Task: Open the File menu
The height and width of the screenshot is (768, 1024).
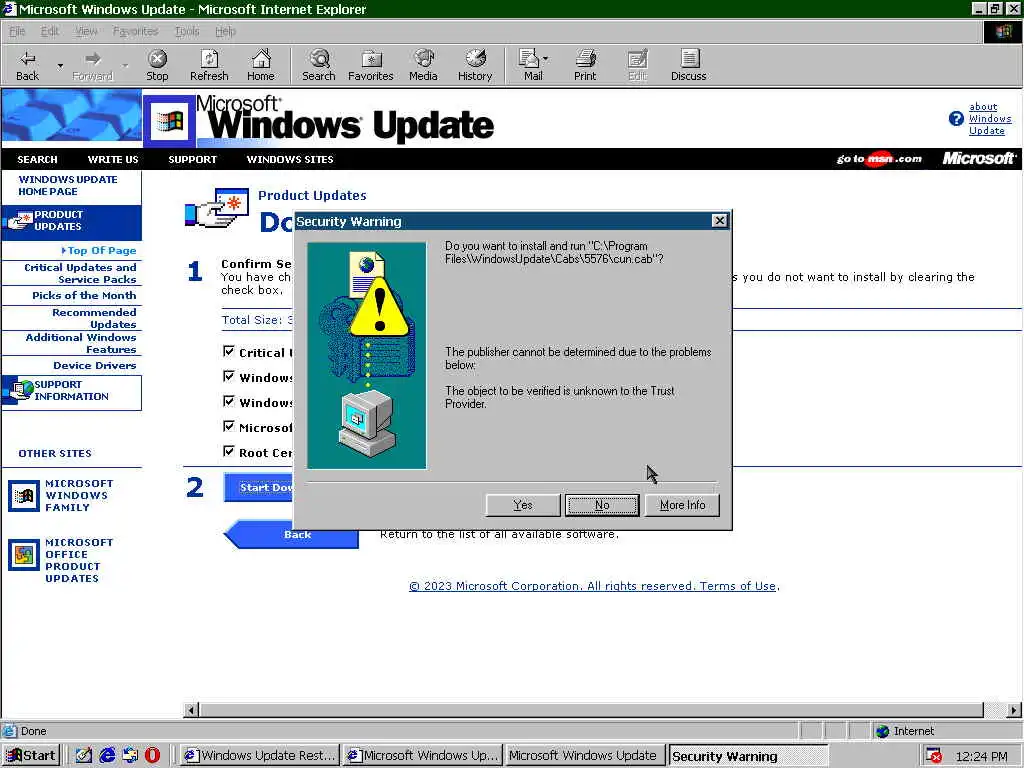Action: tap(17, 31)
